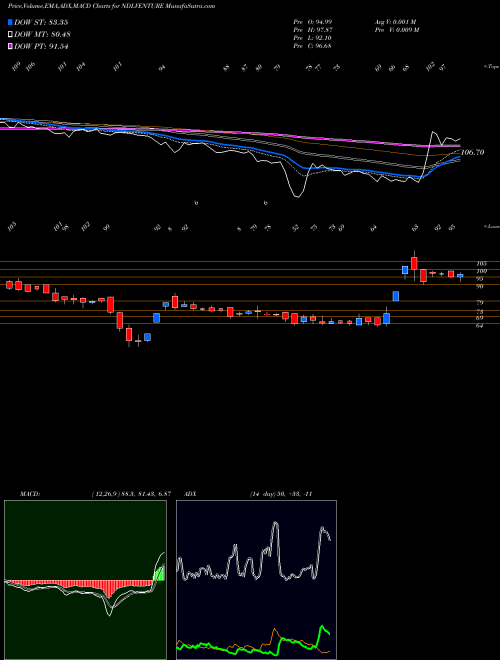Screen dimensions: 500x660
Task: Click the Pre O: 94.99 open value
Action: [x=313, y=22]
